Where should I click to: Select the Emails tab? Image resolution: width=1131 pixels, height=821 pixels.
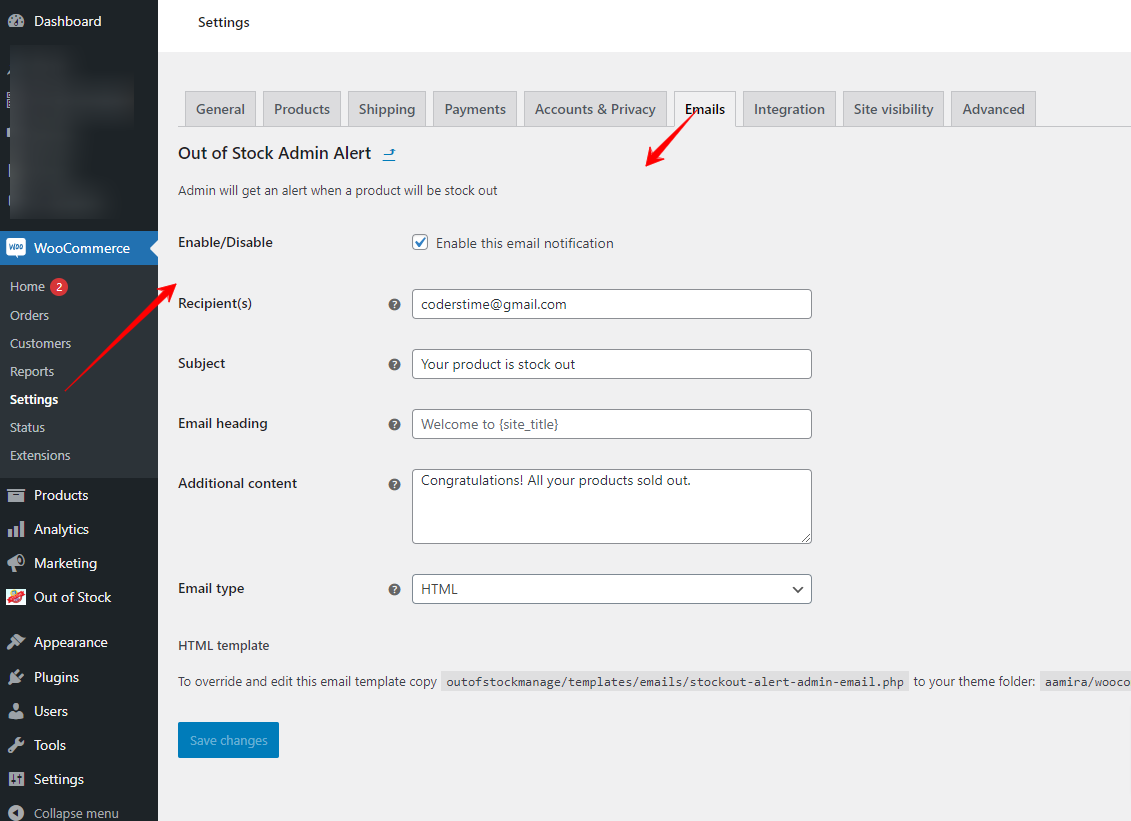pos(705,109)
